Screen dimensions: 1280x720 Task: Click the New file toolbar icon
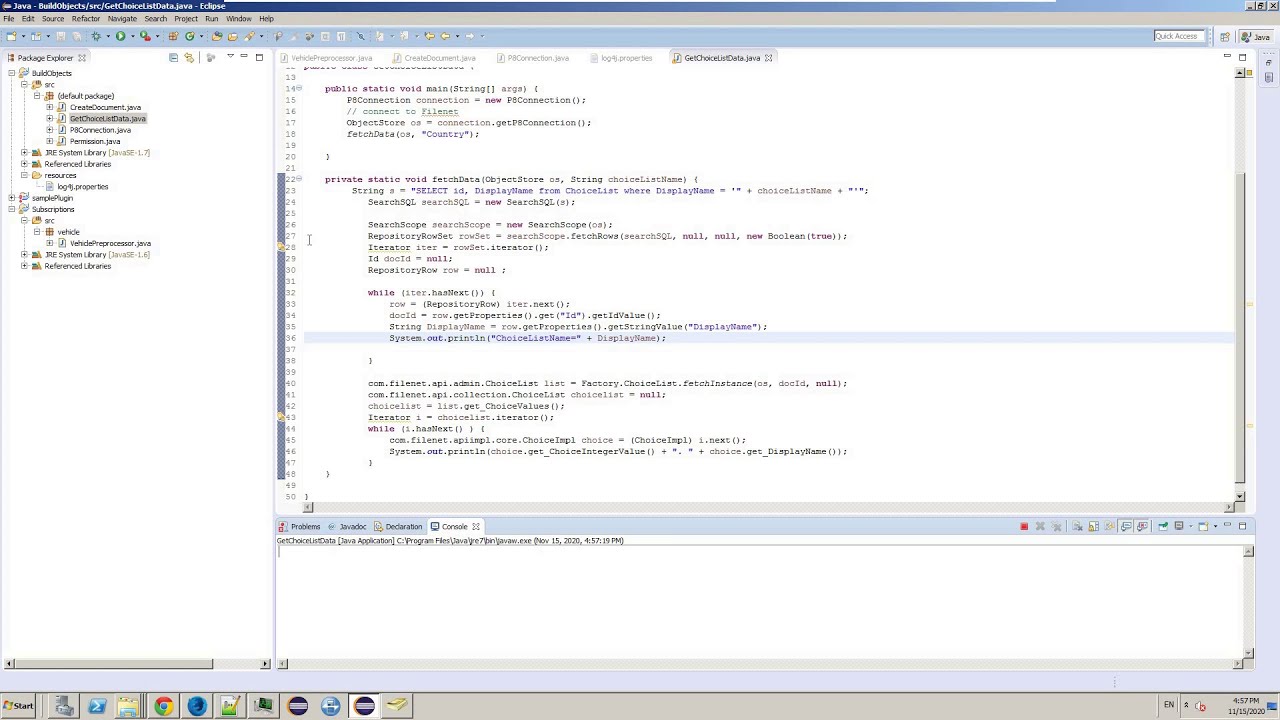(x=11, y=36)
